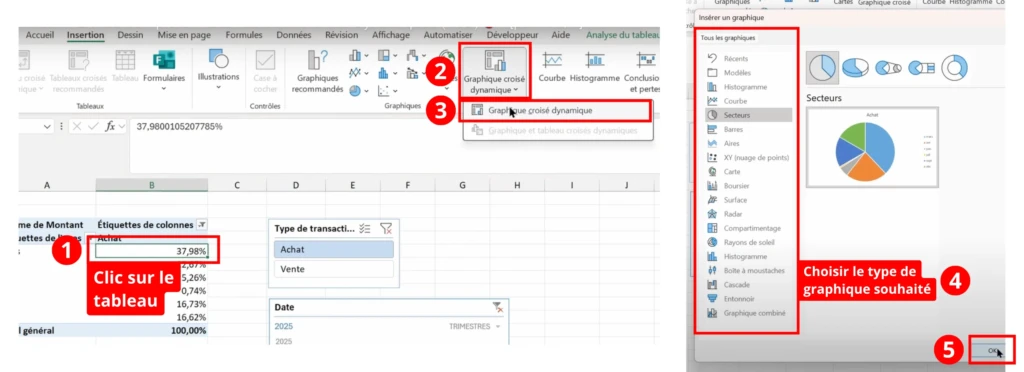Switch to the Mise en page tab
The image size is (1024, 372).
[x=185, y=35]
